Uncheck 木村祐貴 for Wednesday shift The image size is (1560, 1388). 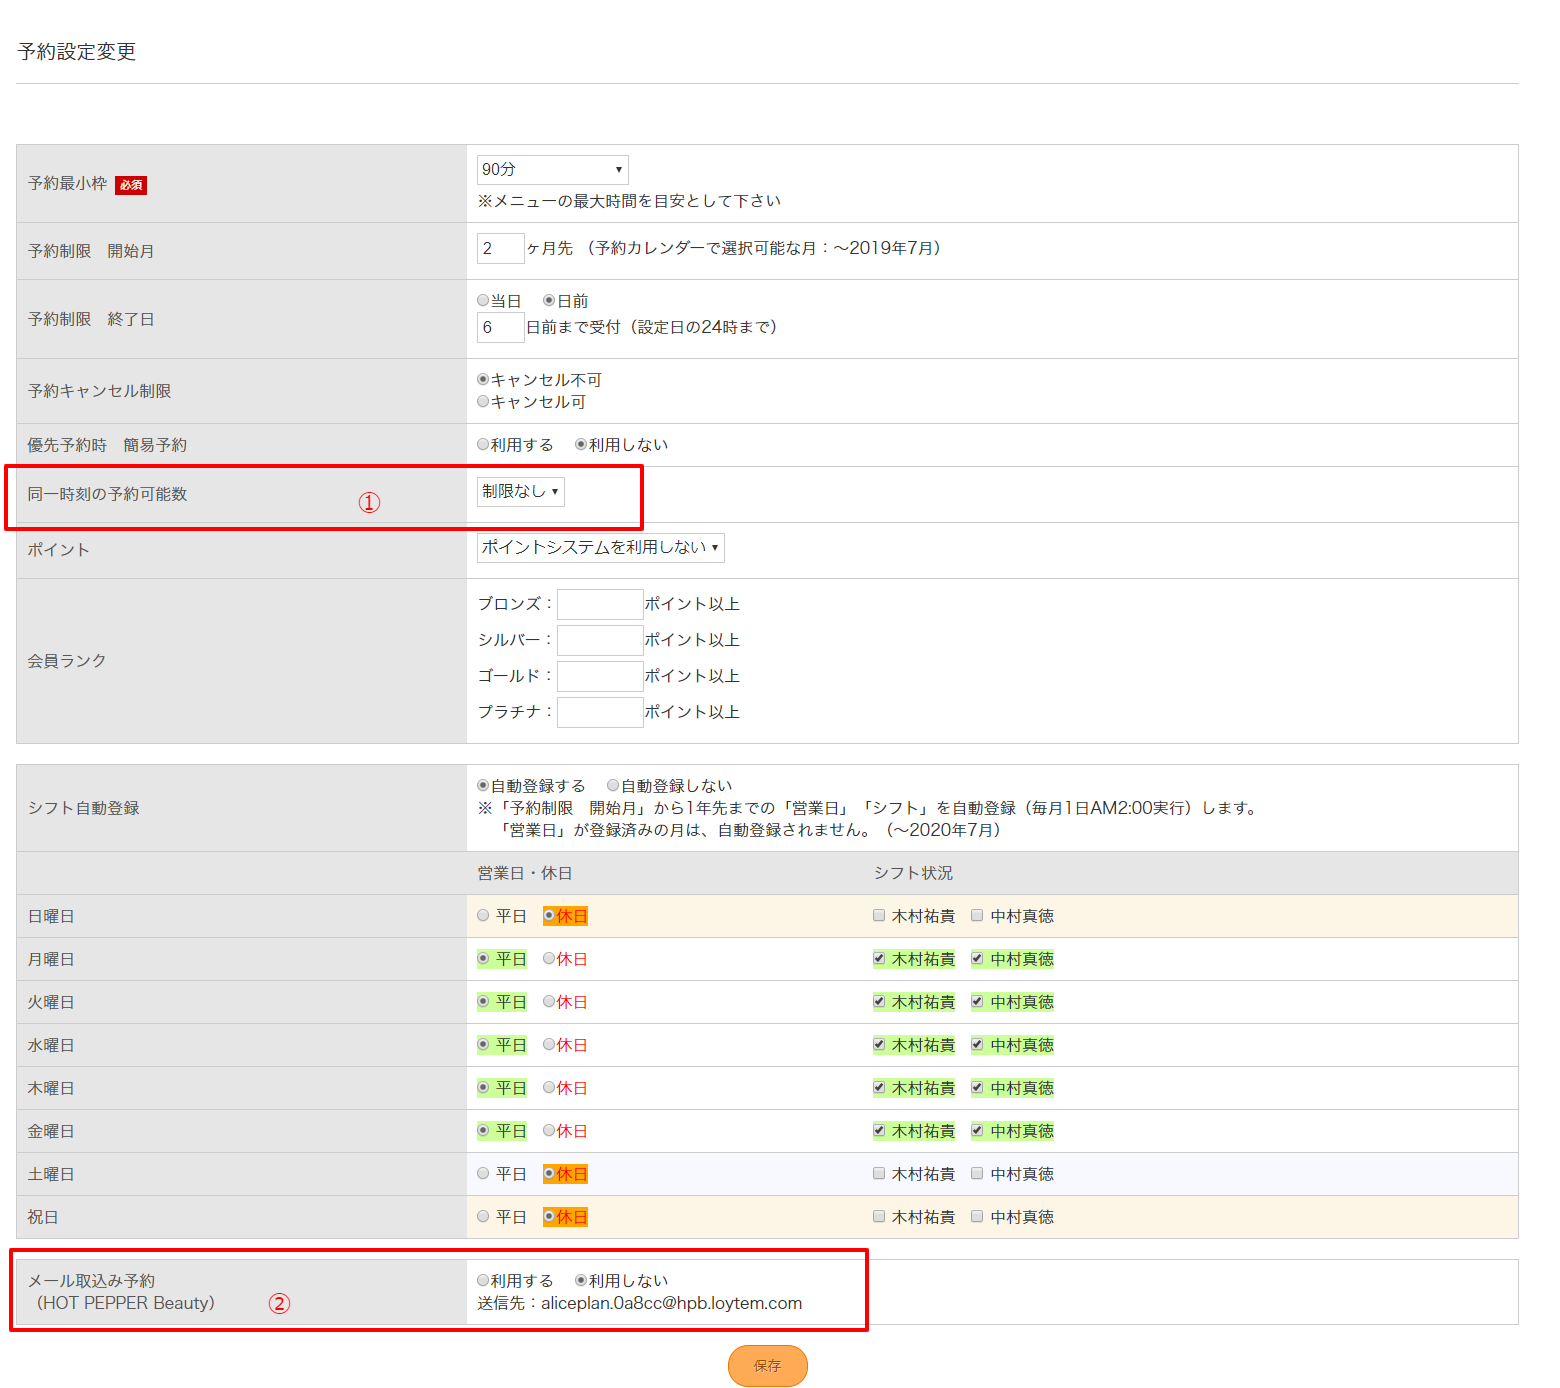point(879,1045)
